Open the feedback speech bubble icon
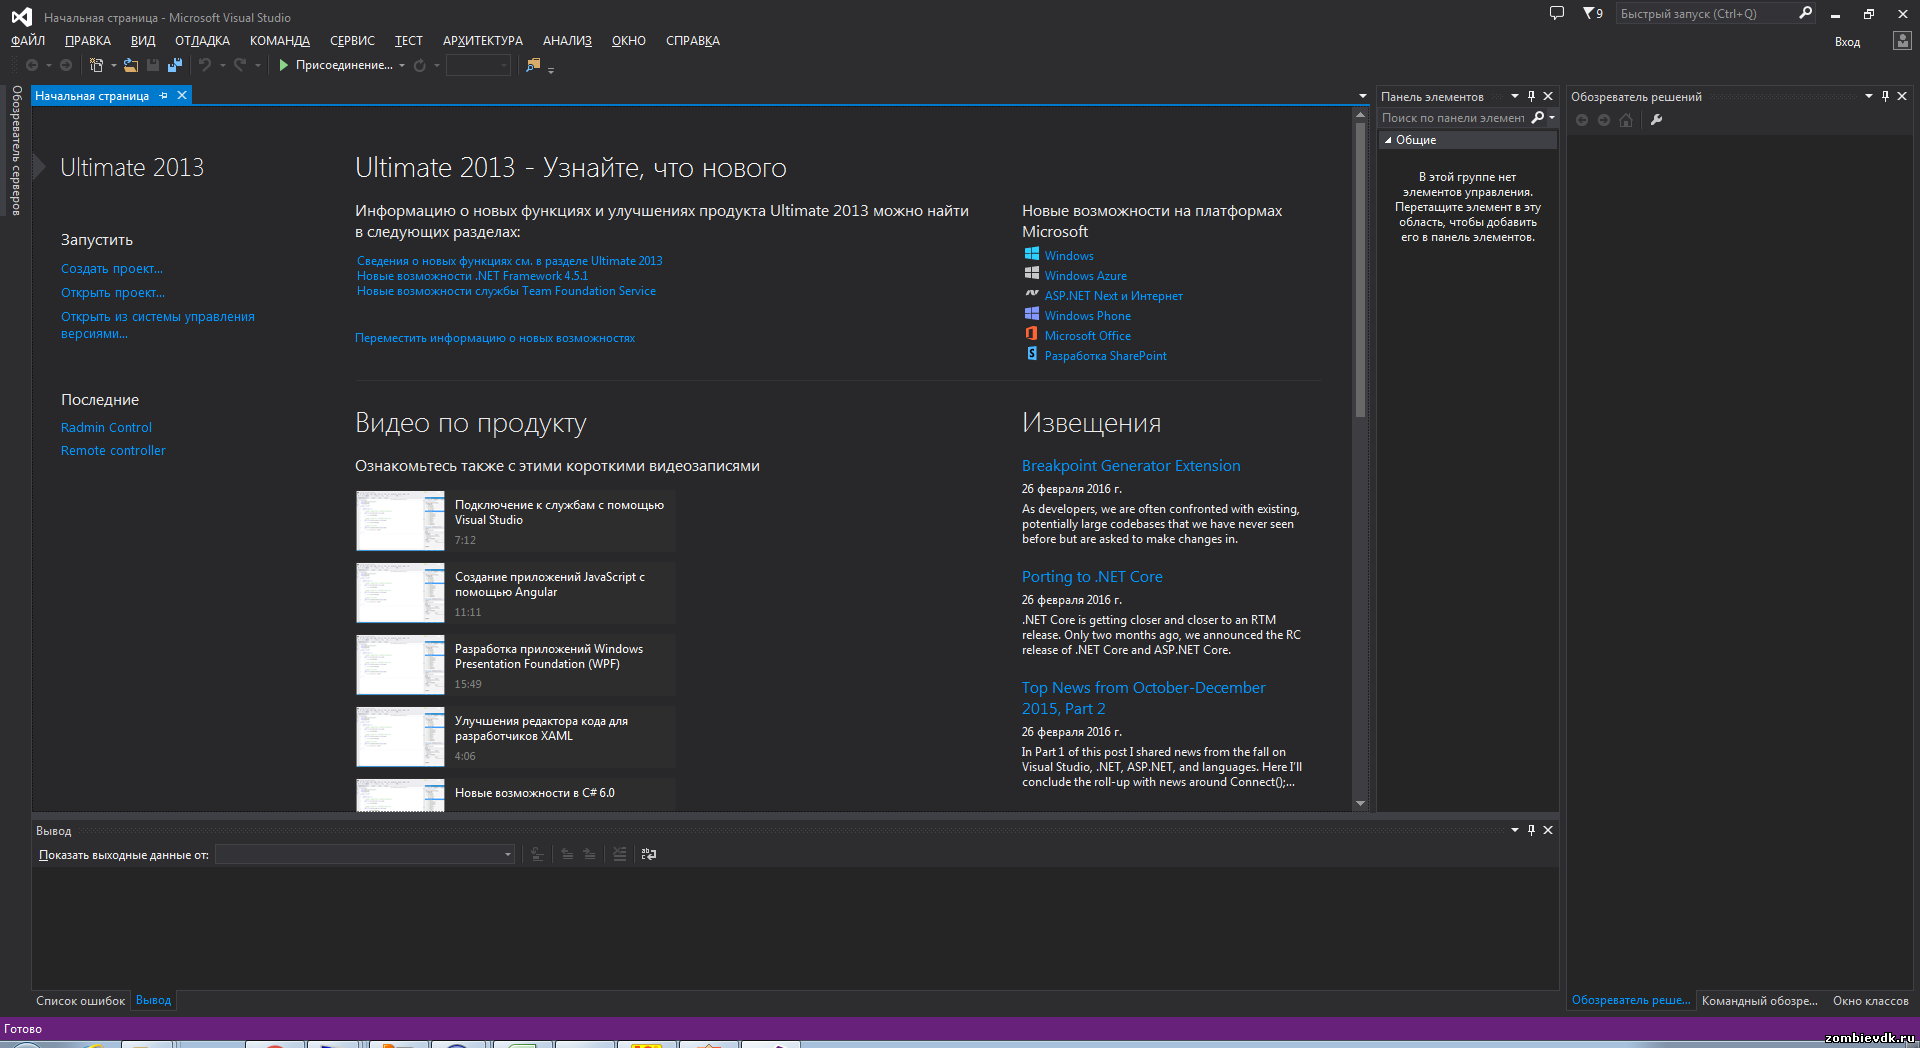 click(x=1557, y=13)
